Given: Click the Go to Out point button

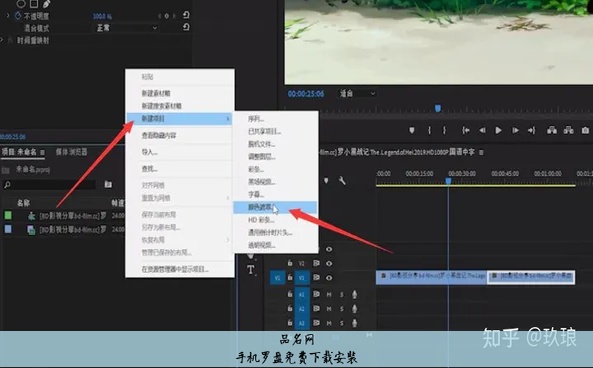Looking at the screenshot, I should click(x=531, y=130).
